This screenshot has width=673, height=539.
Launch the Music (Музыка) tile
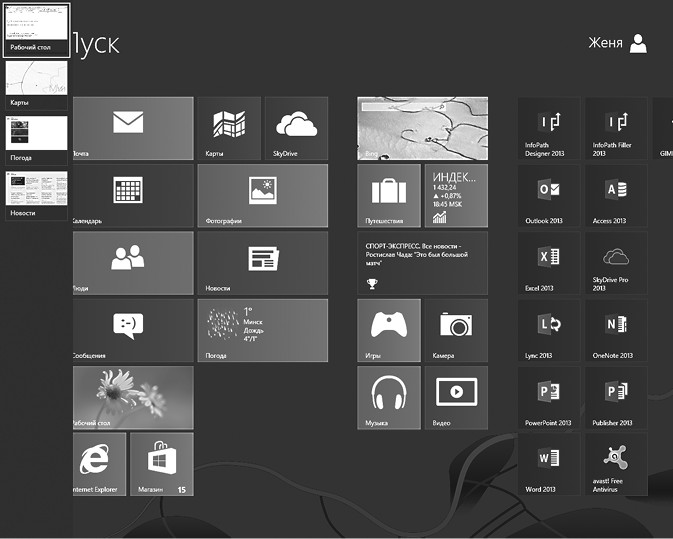(x=389, y=397)
